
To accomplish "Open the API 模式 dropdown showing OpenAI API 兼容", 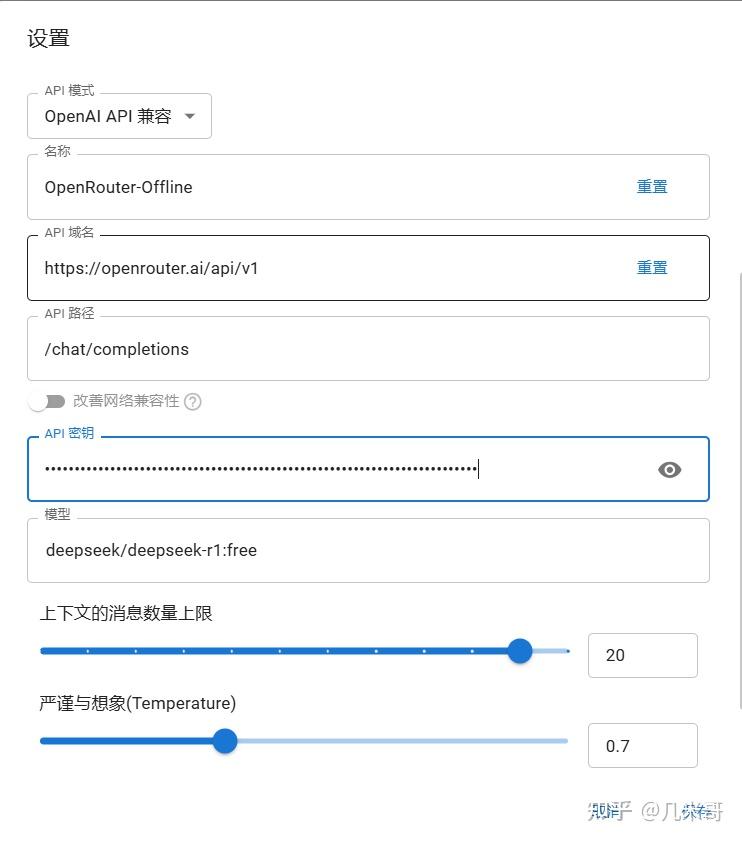I will pos(110,116).
